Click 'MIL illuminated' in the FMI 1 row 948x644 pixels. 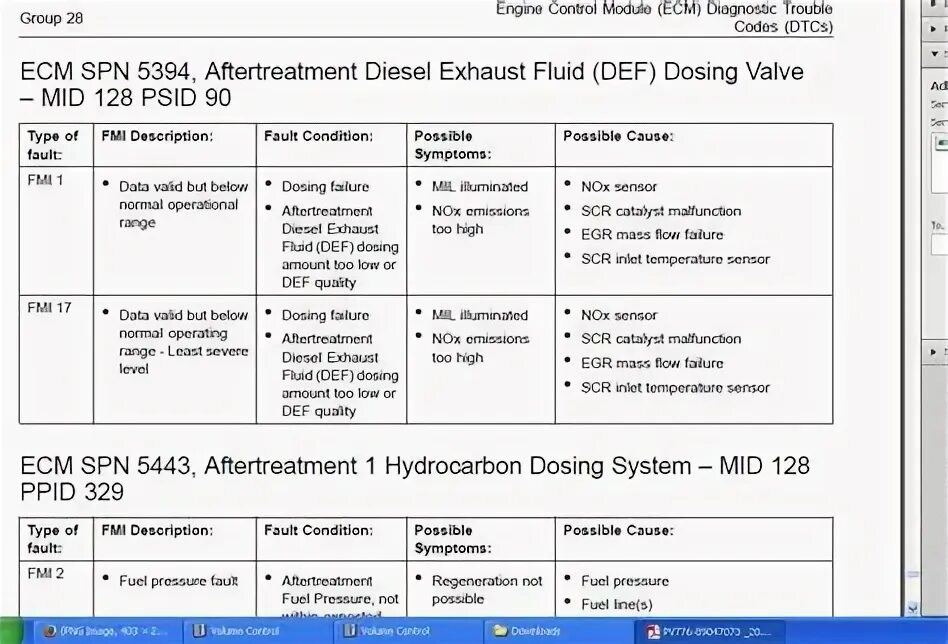click(479, 186)
